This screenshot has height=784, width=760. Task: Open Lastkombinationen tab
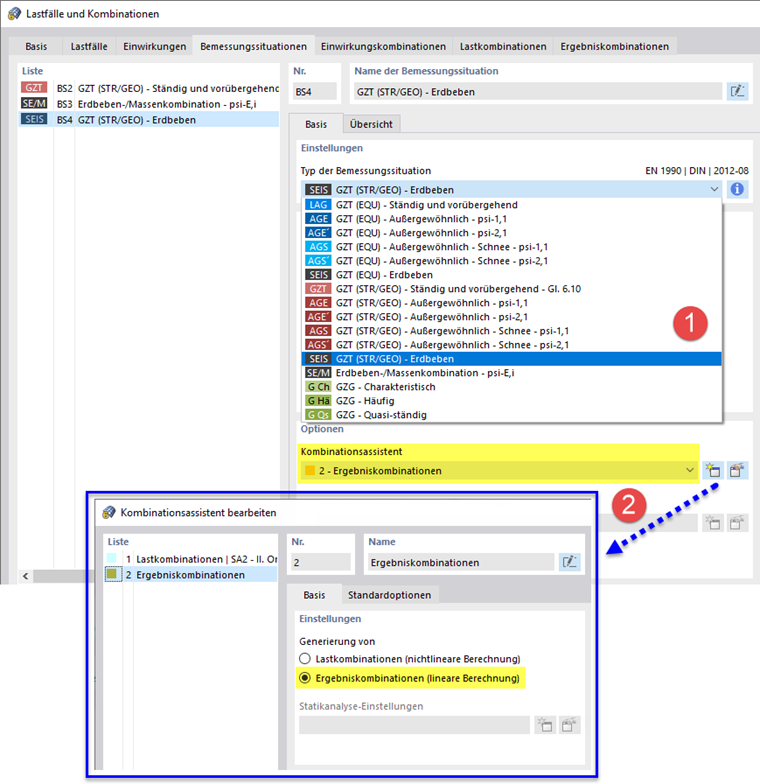click(503, 46)
